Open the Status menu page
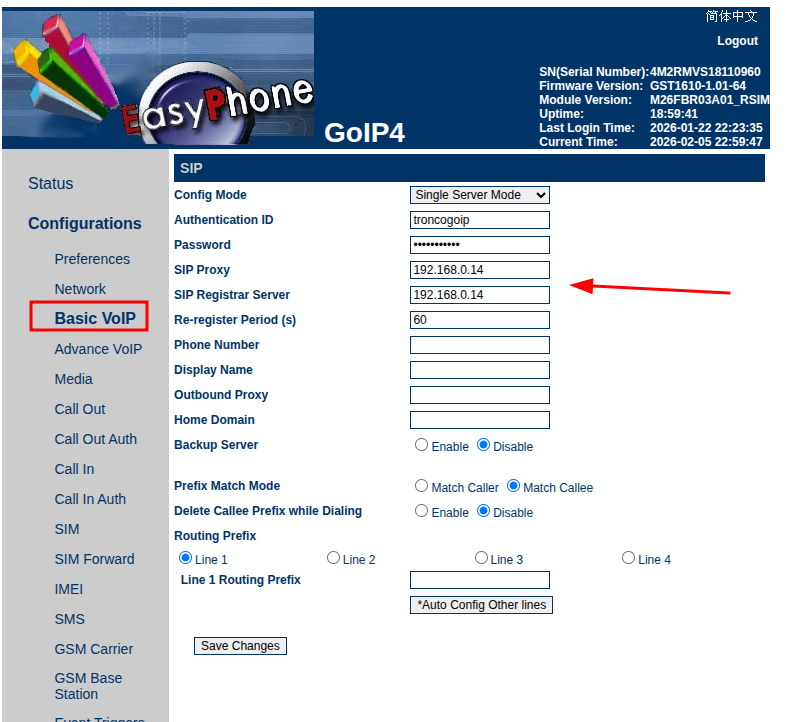The width and height of the screenshot is (812, 722). (50, 183)
